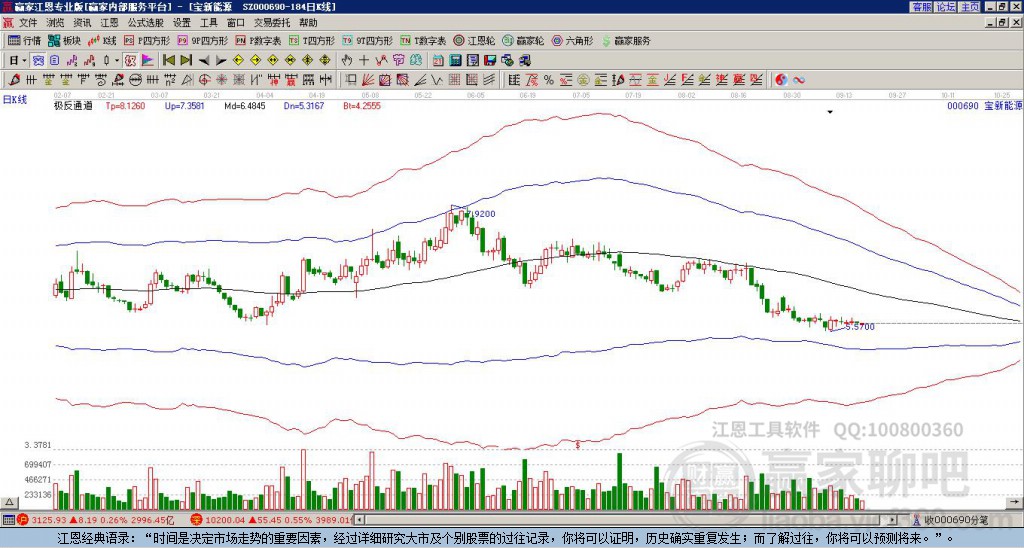Open the 六角形 tool

[x=573, y=40]
